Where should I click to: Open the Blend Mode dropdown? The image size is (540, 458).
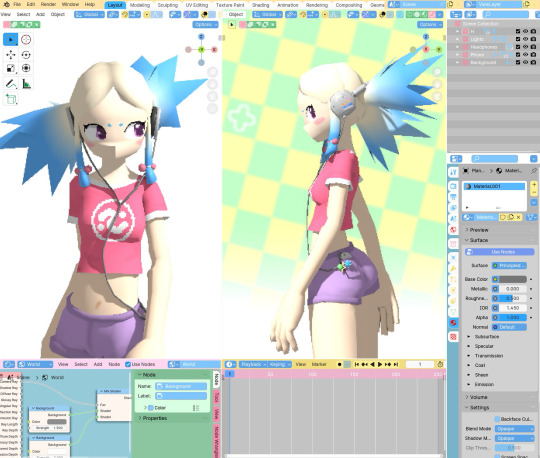pyautogui.click(x=515, y=428)
